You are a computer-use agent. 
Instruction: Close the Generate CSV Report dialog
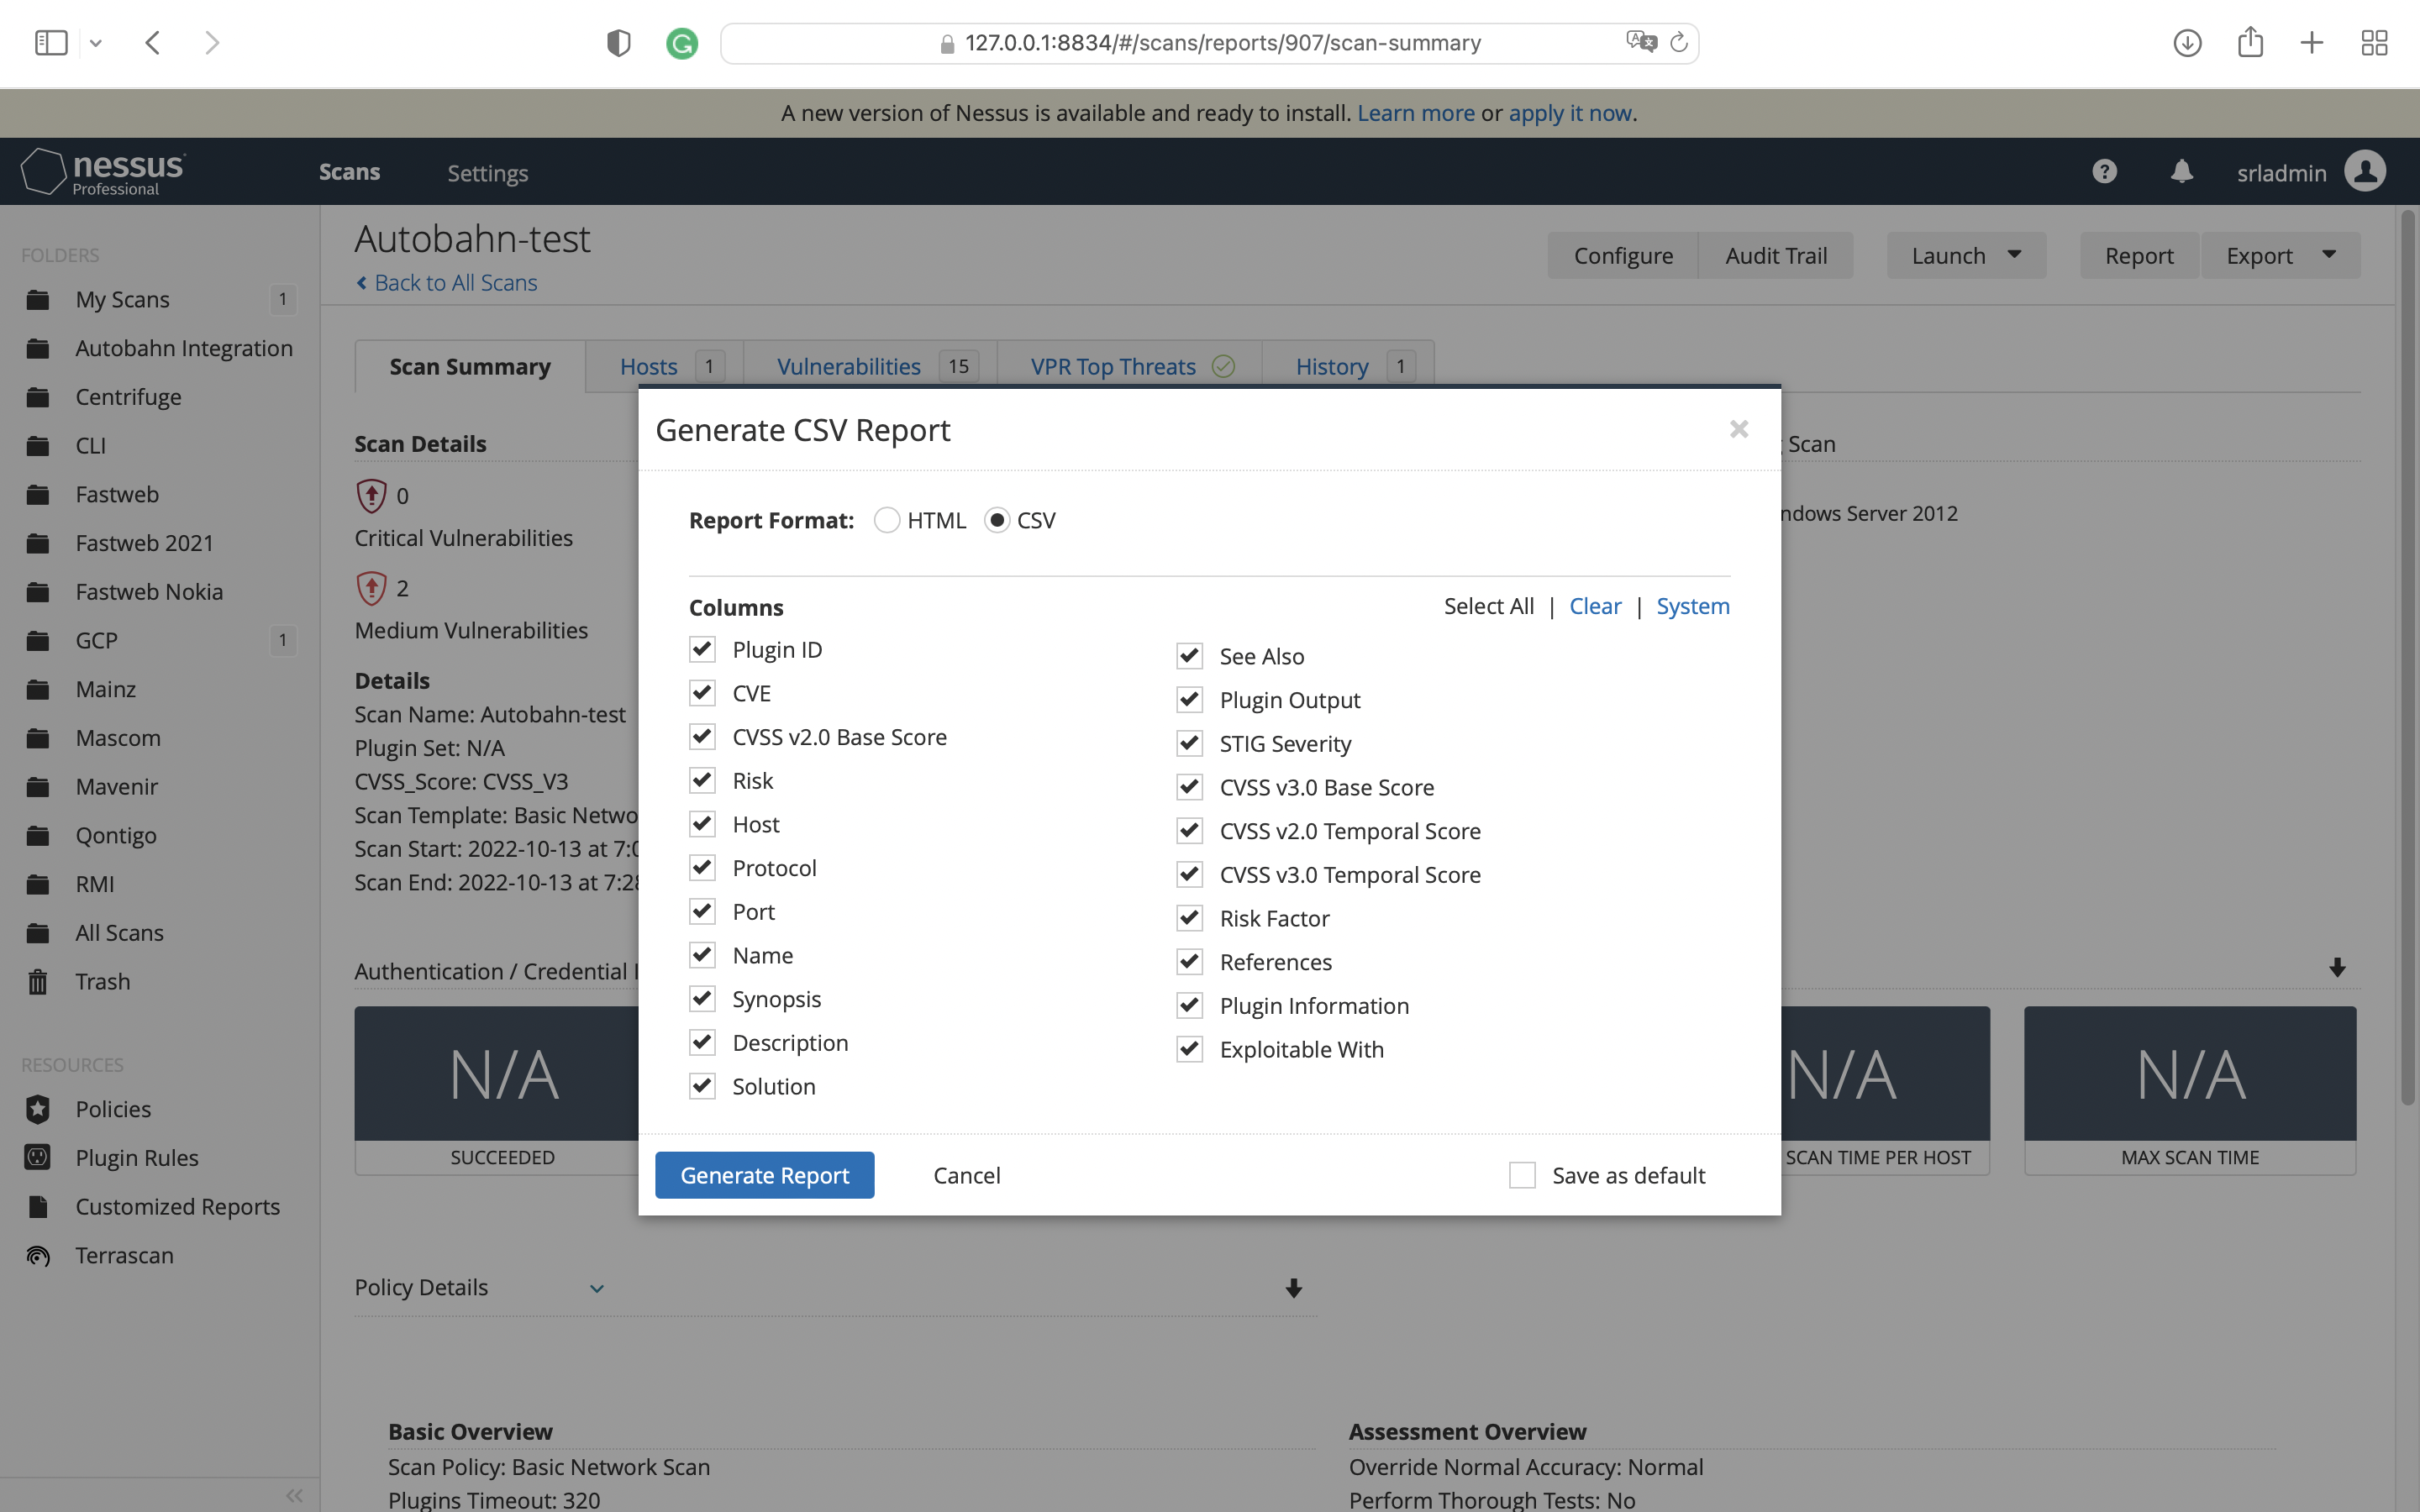click(1739, 429)
